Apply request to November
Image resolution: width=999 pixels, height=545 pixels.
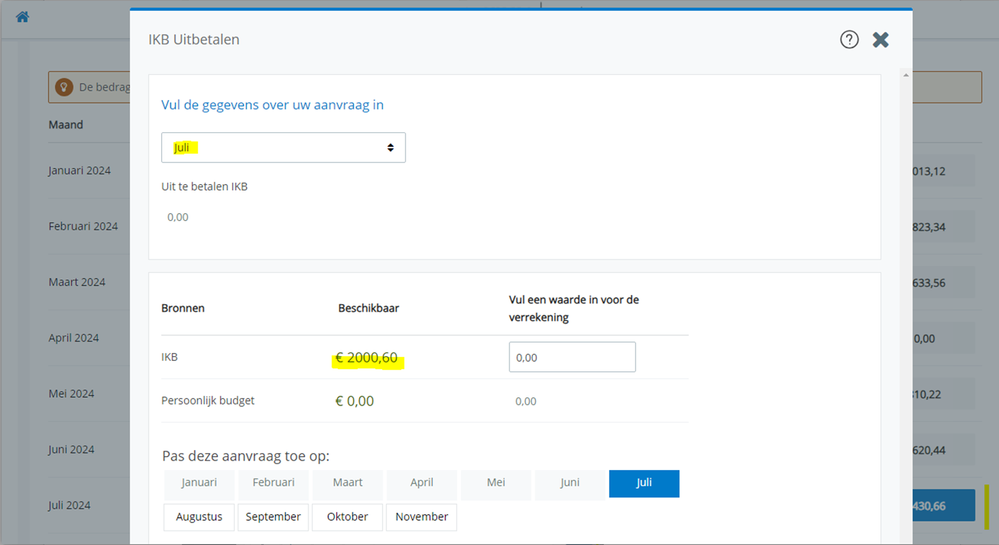tap(421, 517)
